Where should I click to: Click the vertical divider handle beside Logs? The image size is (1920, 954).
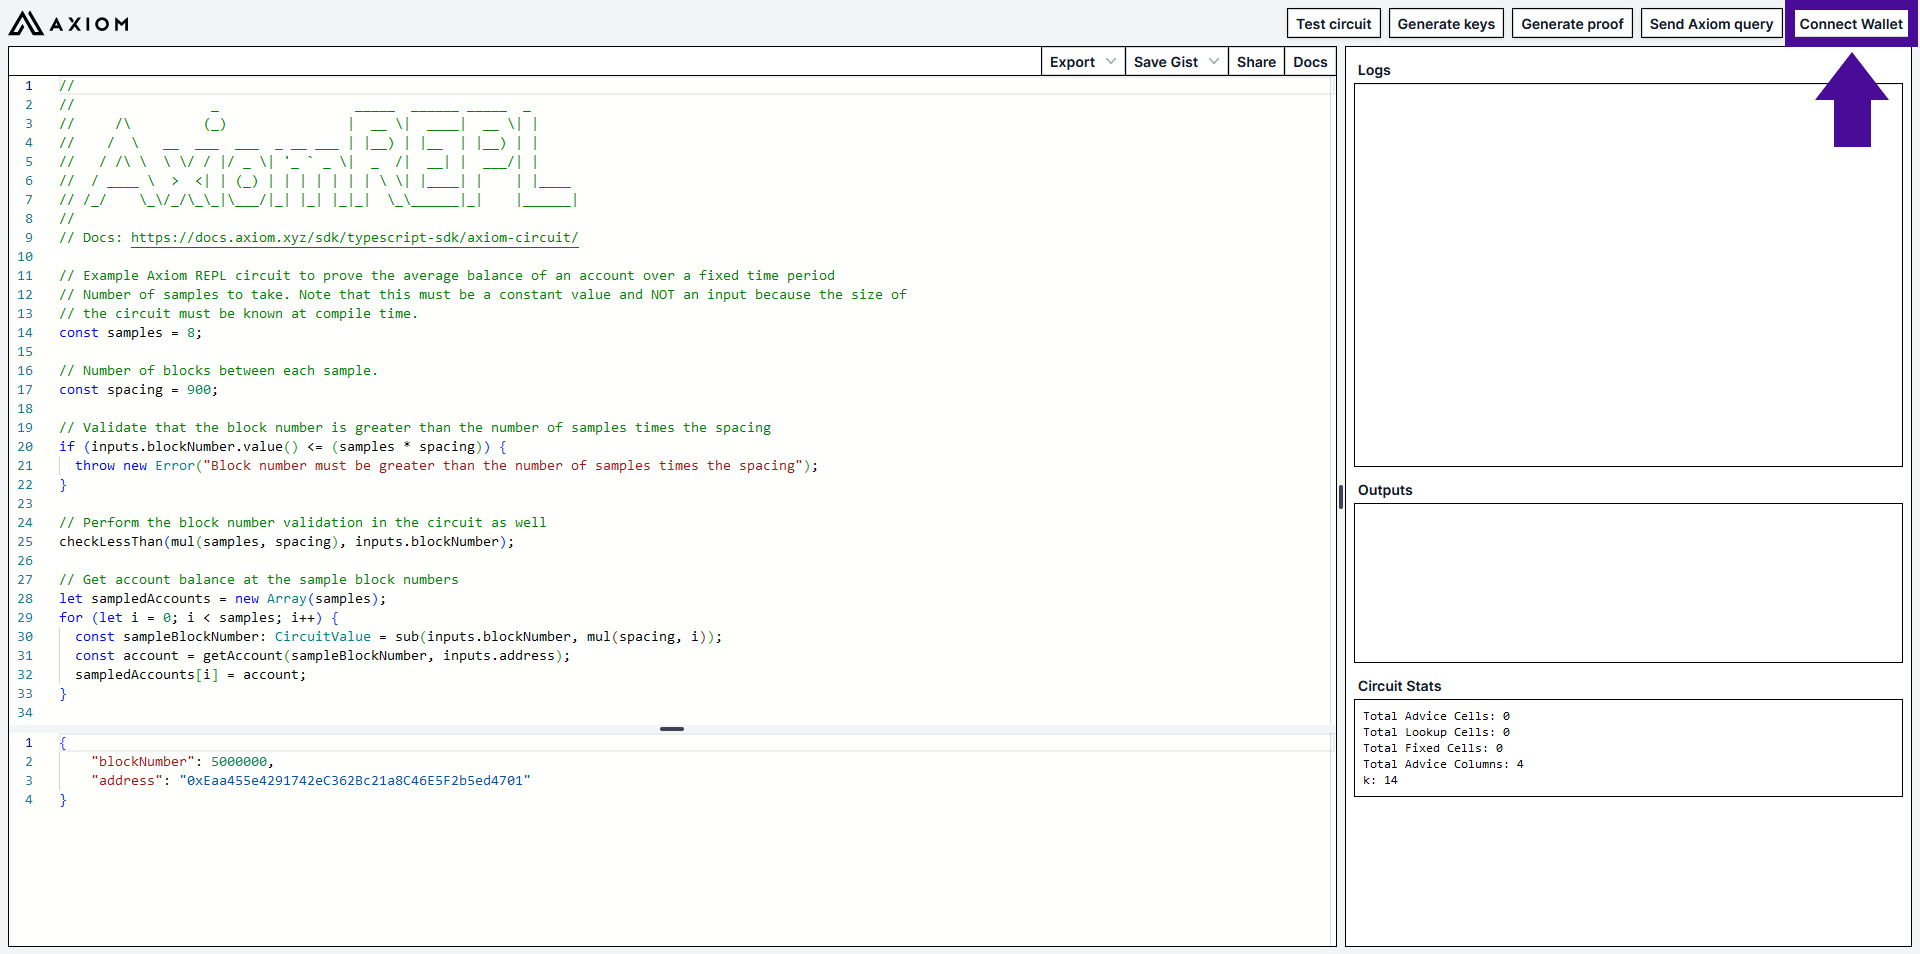1340,497
